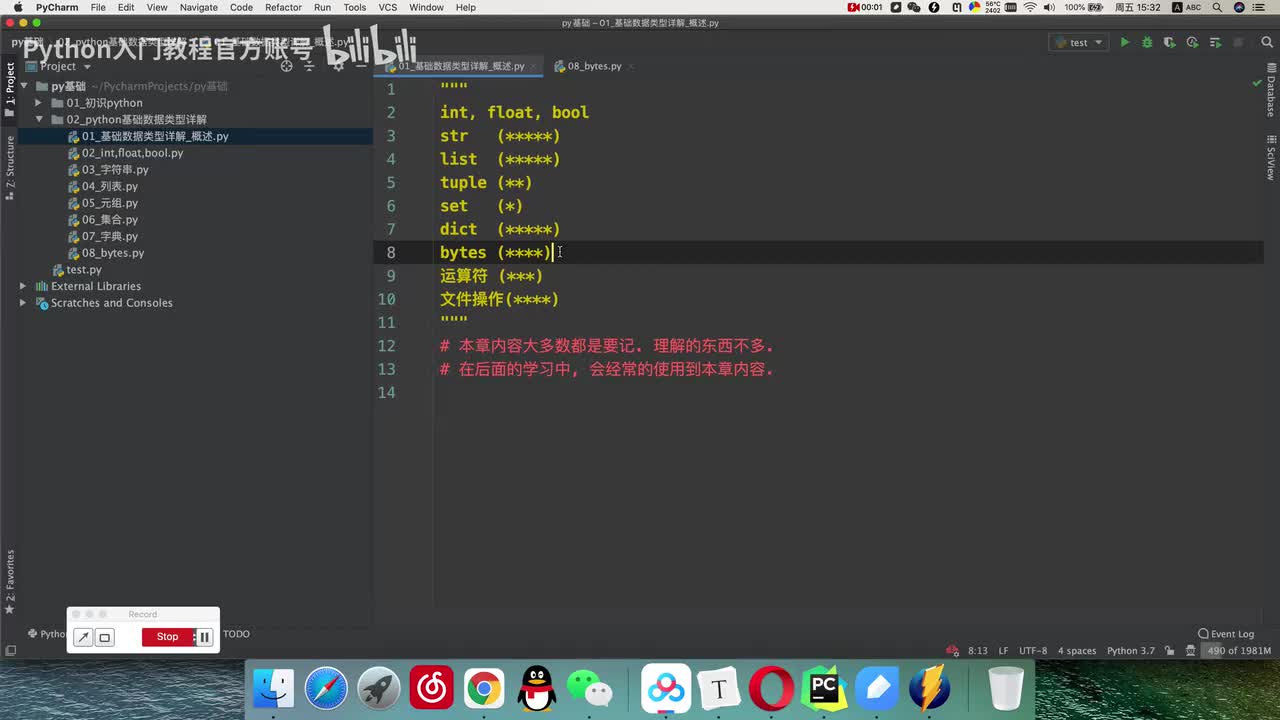This screenshot has width=1280, height=720.
Task: Open the File menu
Action: [x=98, y=7]
